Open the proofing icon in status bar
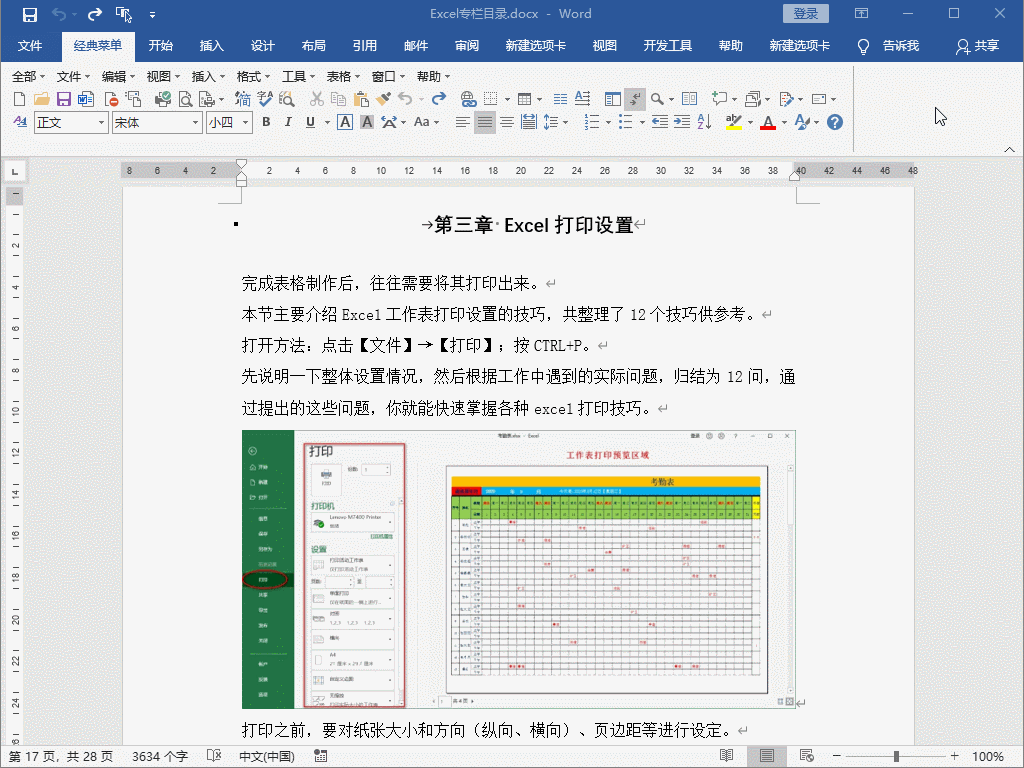Screen dimensions: 1024x768 click(x=214, y=756)
